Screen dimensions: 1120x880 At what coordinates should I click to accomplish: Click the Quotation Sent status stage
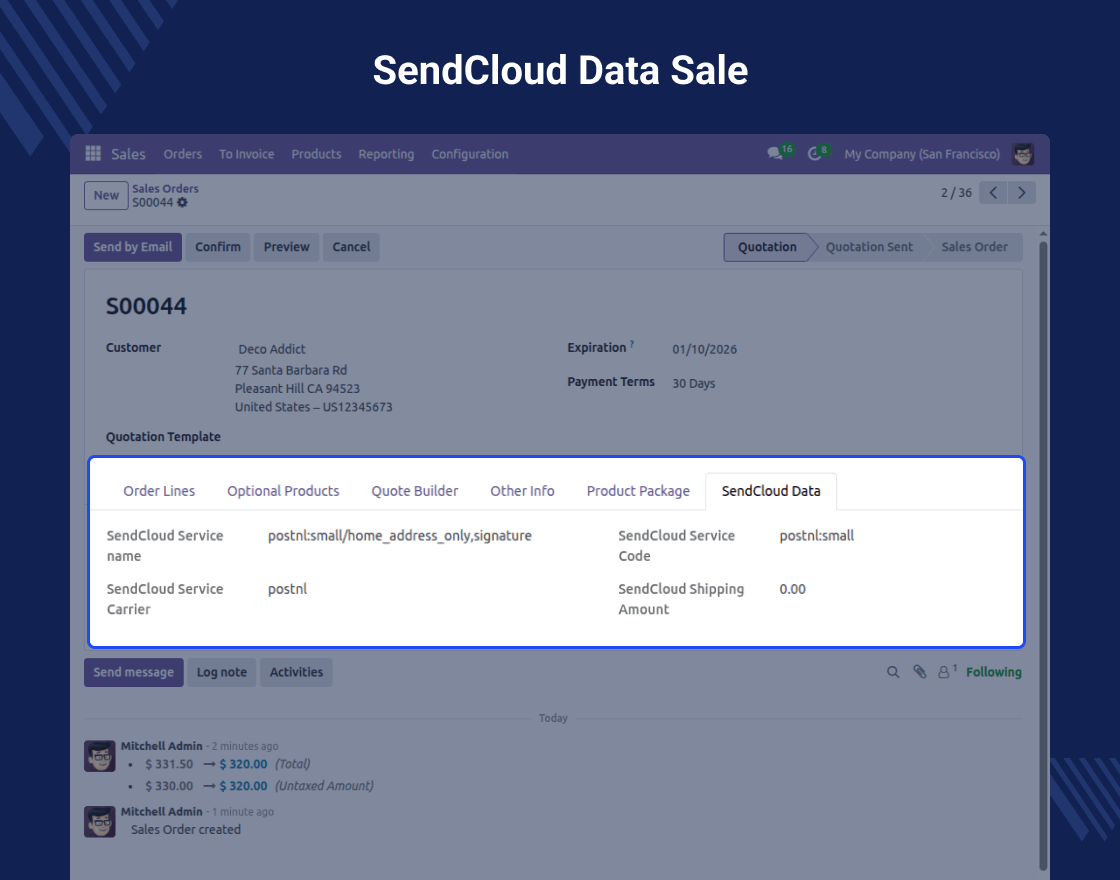point(869,247)
